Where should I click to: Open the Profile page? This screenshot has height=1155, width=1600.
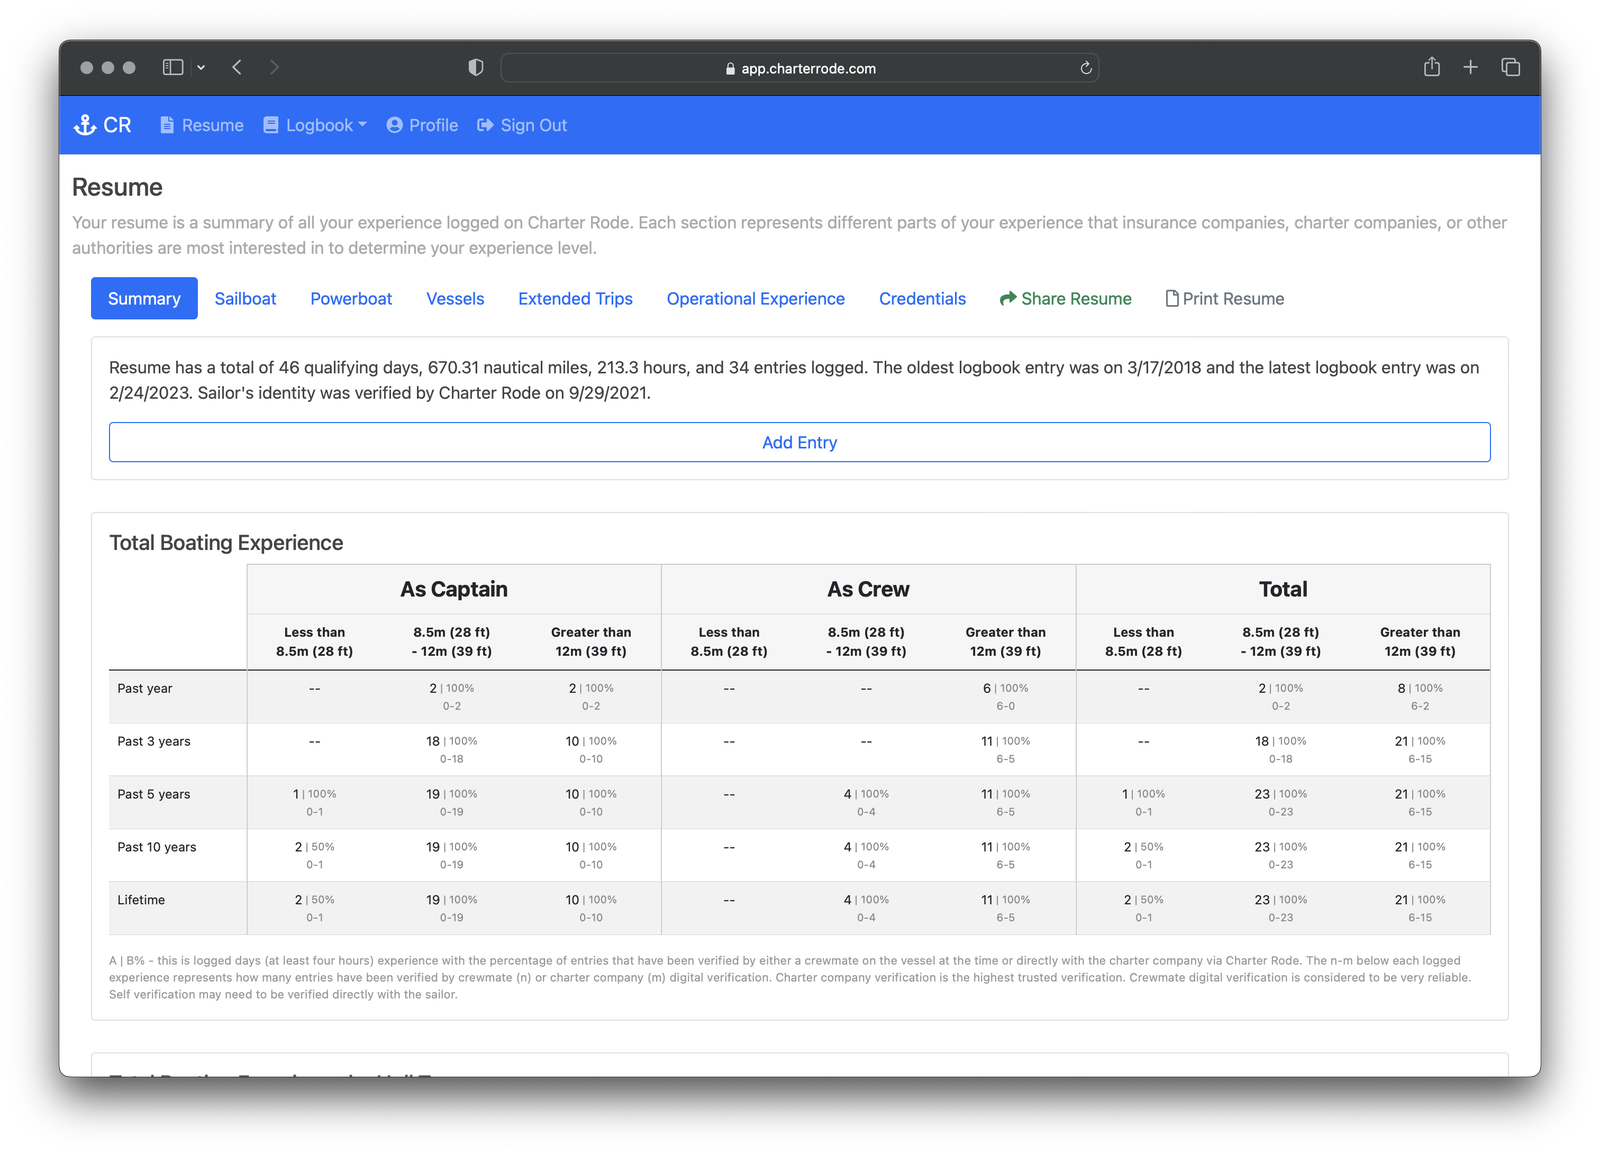pos(422,125)
